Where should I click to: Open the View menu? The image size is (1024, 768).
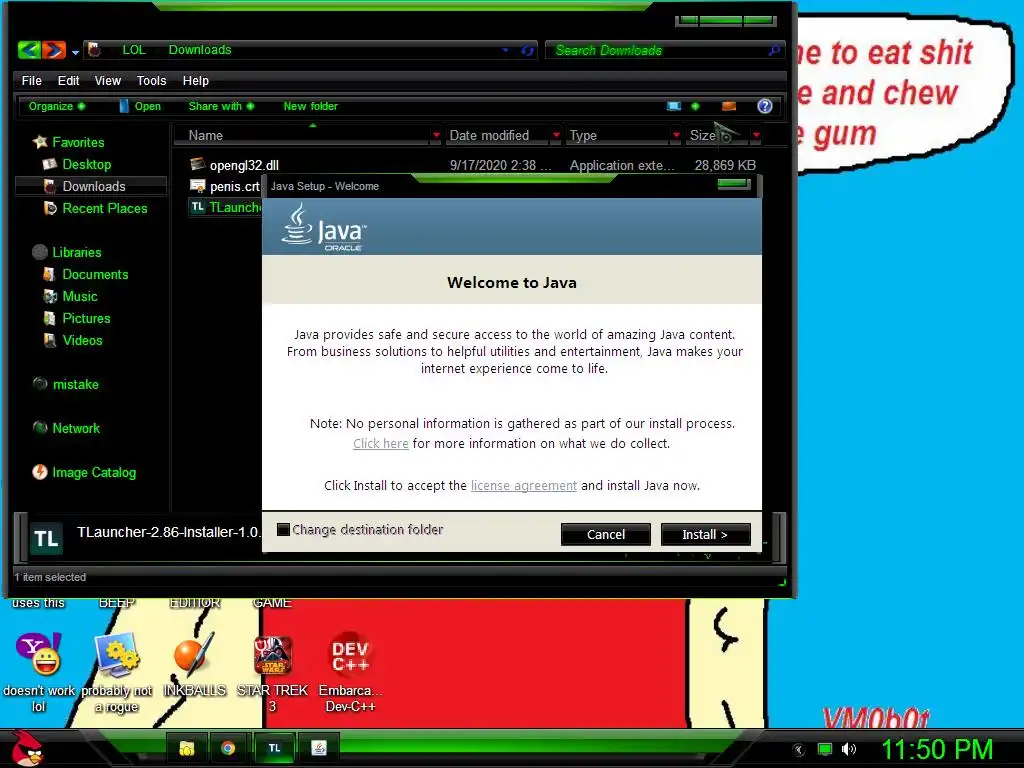(x=108, y=80)
